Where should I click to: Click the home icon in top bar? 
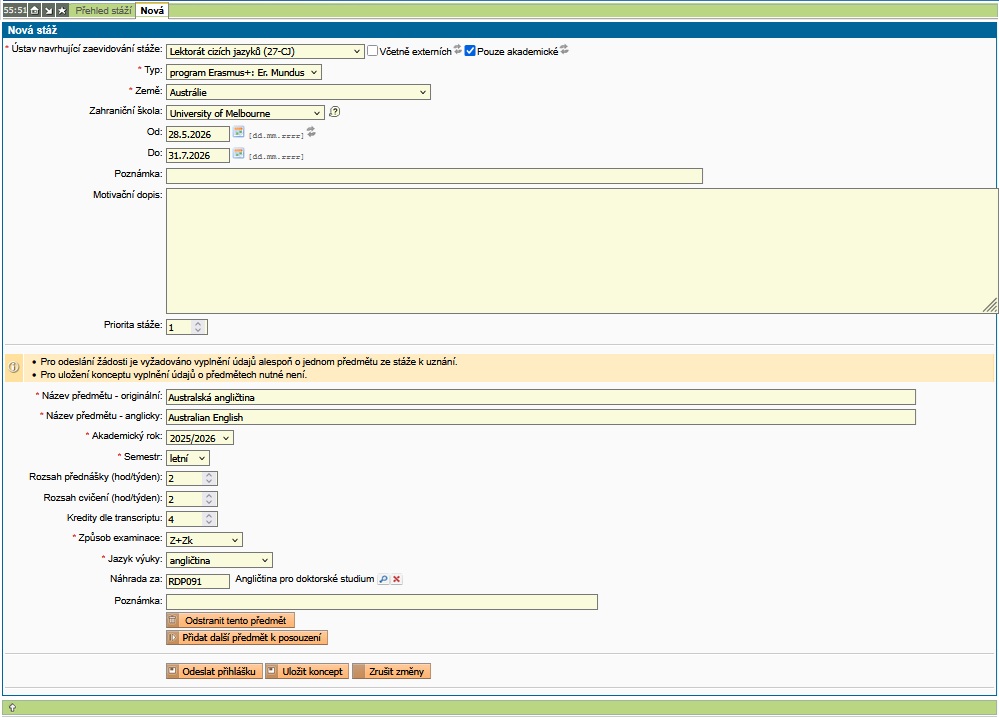pos(34,10)
